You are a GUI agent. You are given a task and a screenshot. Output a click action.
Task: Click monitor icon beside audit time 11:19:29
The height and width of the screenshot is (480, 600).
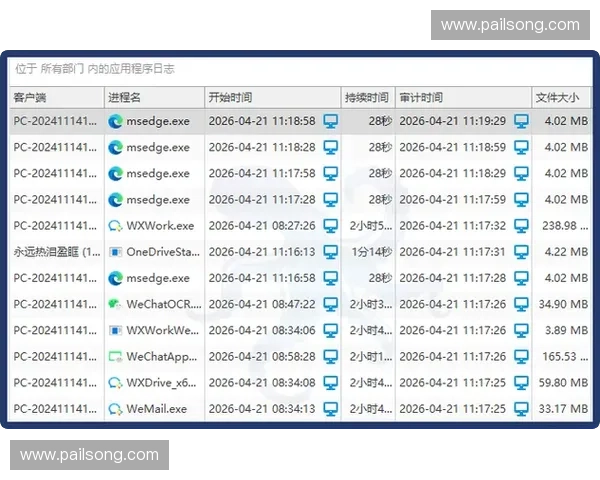(x=521, y=121)
